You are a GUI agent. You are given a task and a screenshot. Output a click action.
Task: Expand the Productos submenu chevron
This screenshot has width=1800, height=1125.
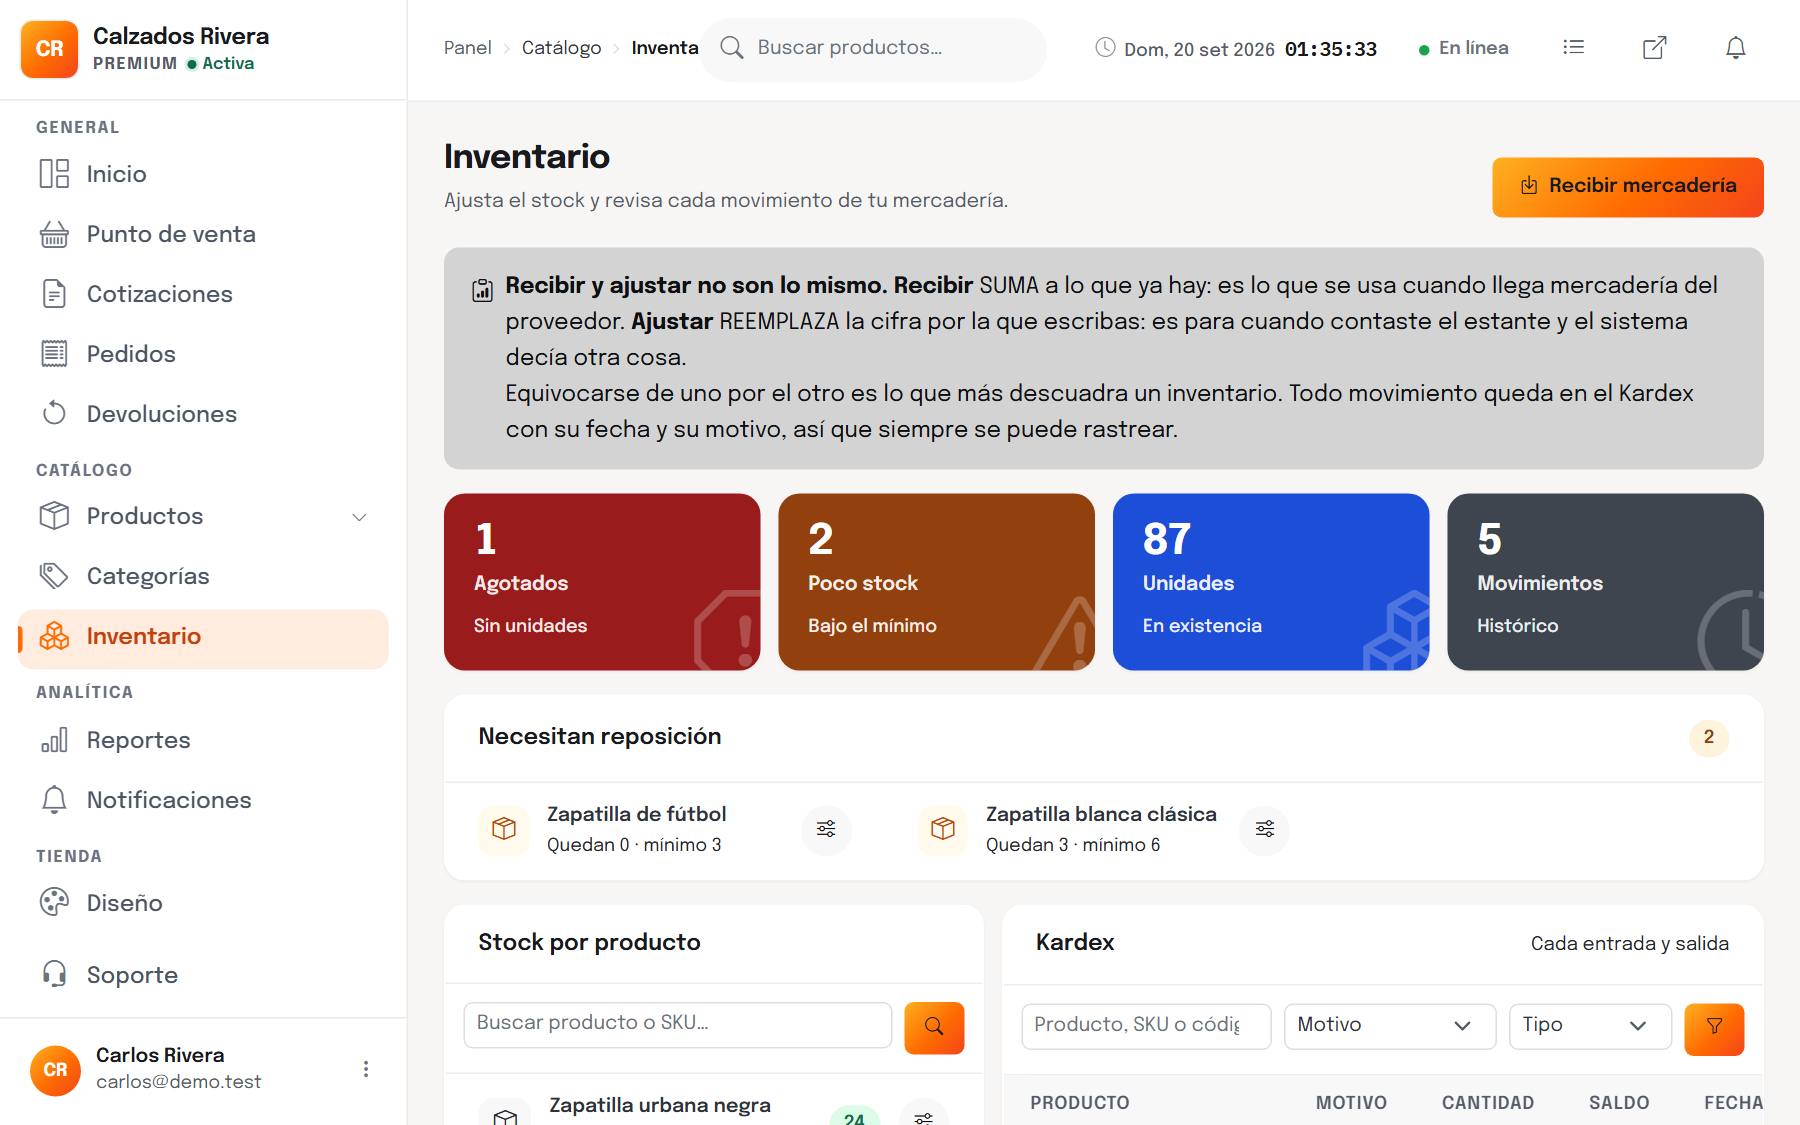[359, 517]
